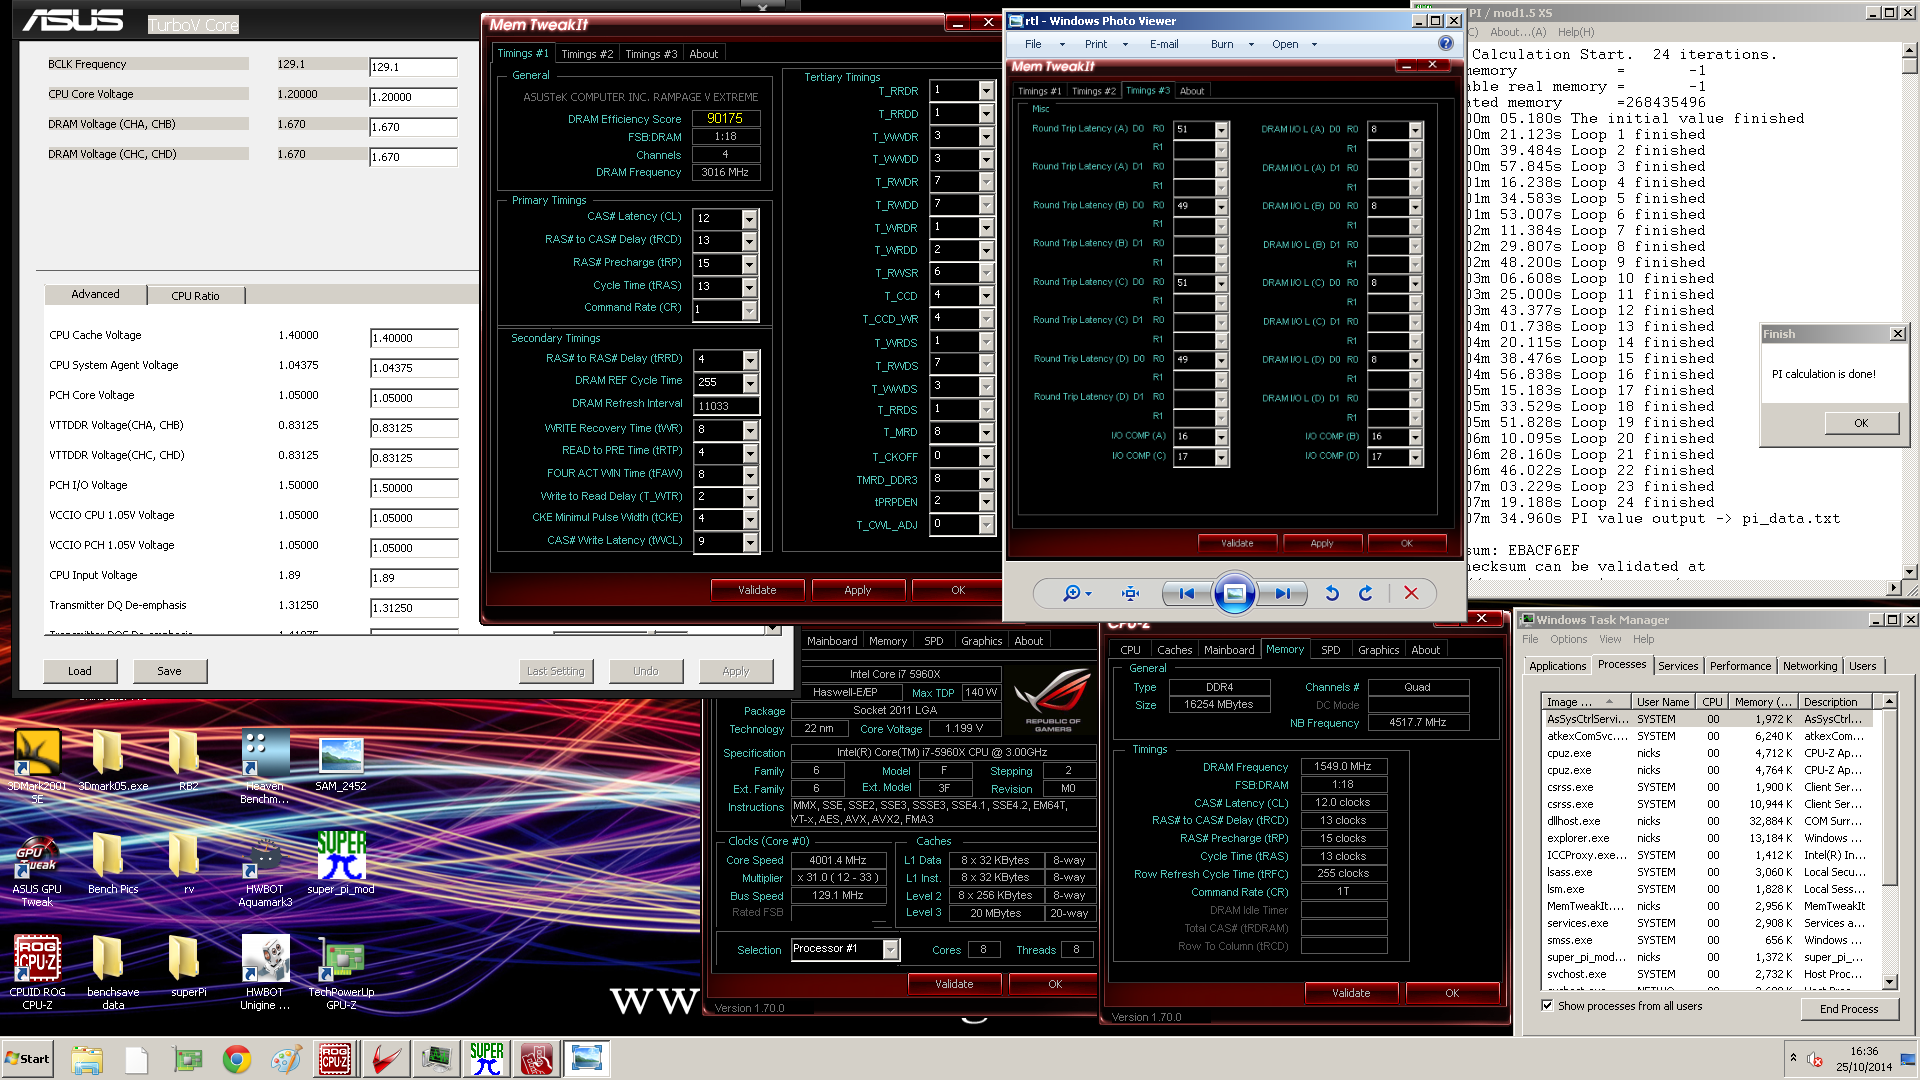The height and width of the screenshot is (1080, 1920).
Task: Click the Task Manager process list scrollbar
Action: (x=1890, y=841)
